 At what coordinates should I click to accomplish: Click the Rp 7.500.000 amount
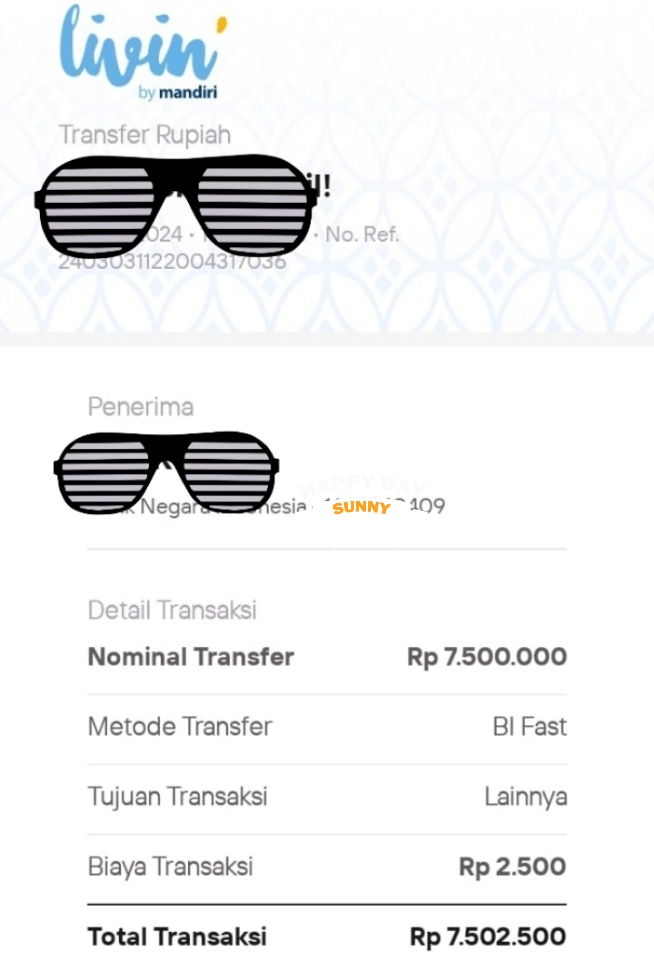click(487, 657)
